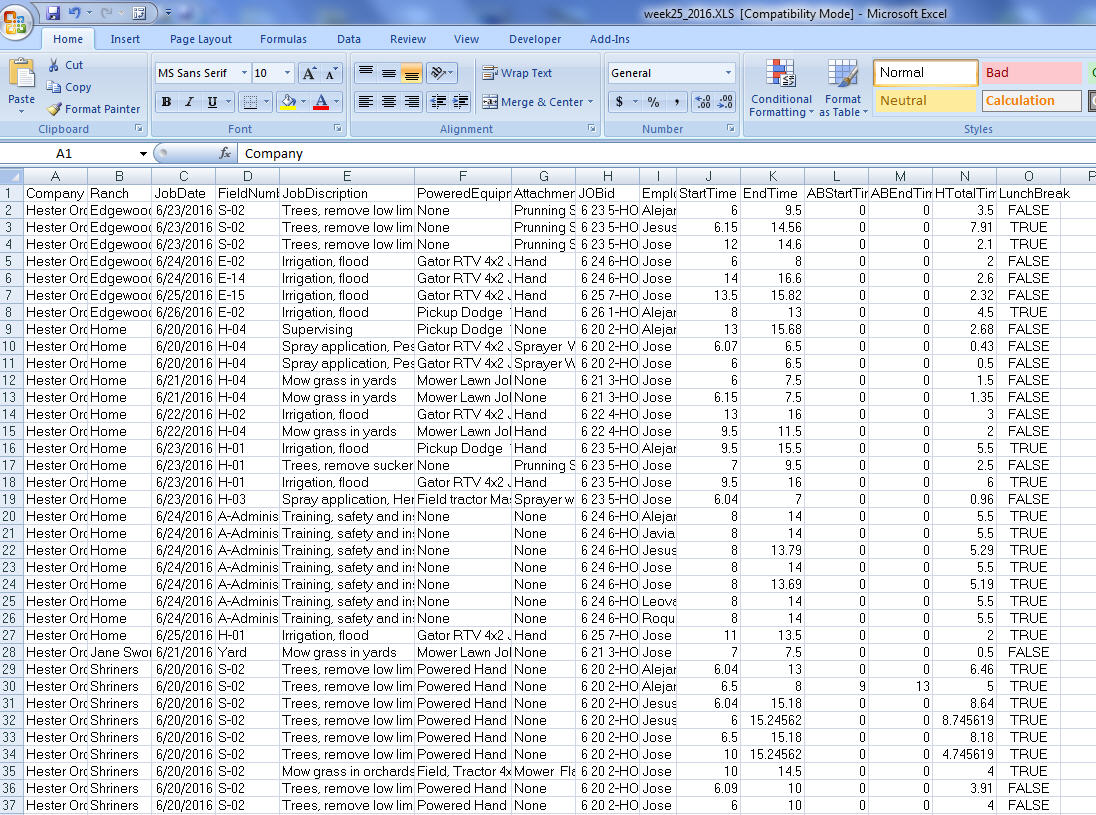Switch to the Insert tab
The height and width of the screenshot is (815, 1096).
[125, 39]
